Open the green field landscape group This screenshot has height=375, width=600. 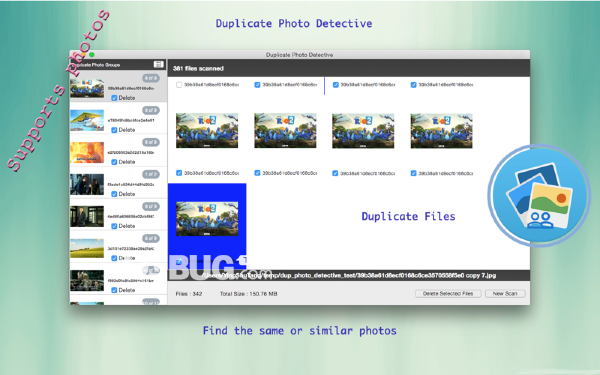[x=118, y=247]
